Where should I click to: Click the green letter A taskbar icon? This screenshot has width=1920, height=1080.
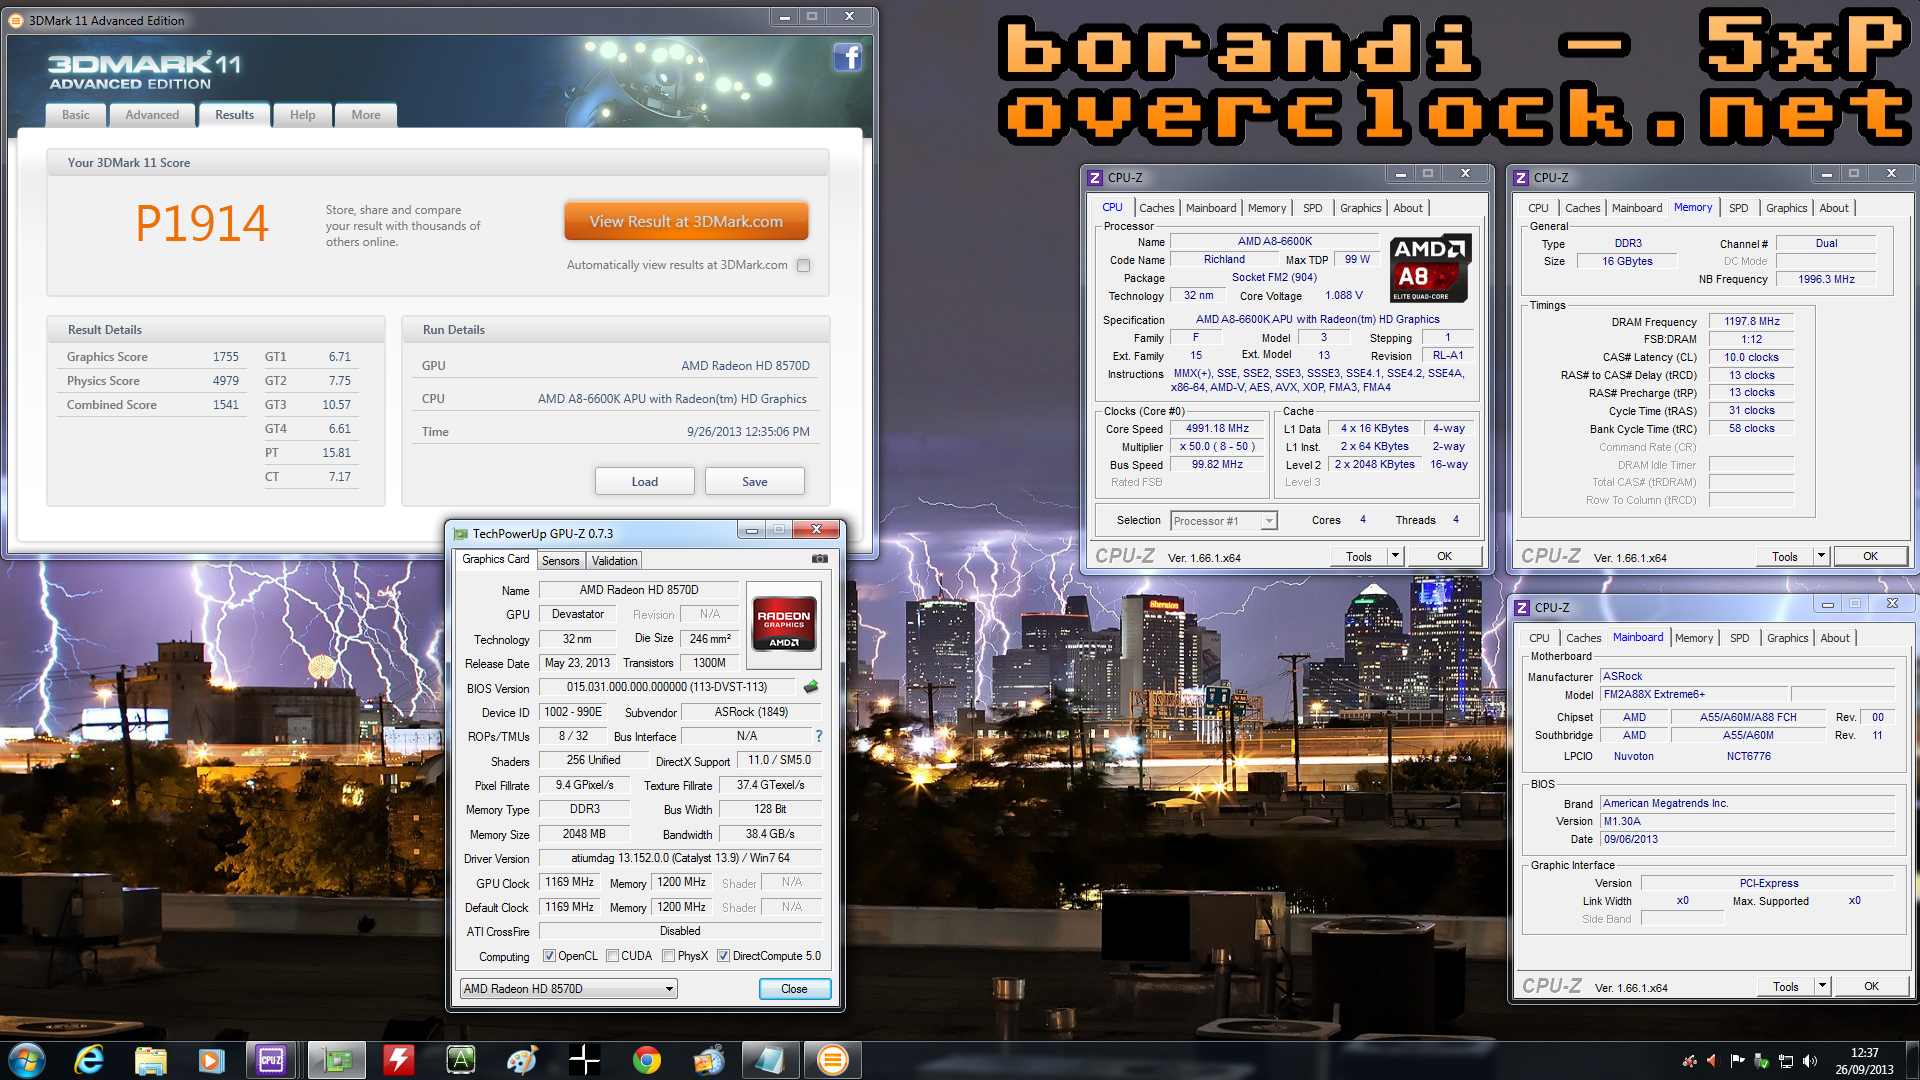[x=461, y=1060]
